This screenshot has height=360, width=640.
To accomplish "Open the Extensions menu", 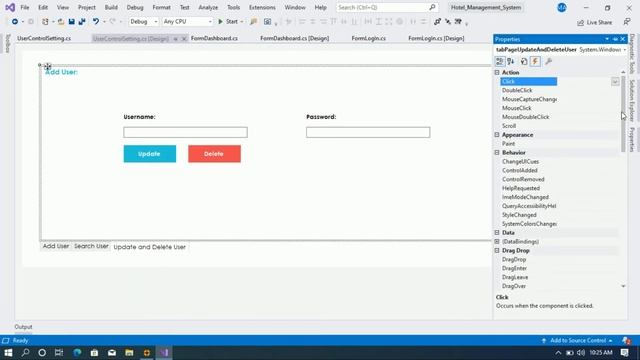I will click(x=262, y=7).
